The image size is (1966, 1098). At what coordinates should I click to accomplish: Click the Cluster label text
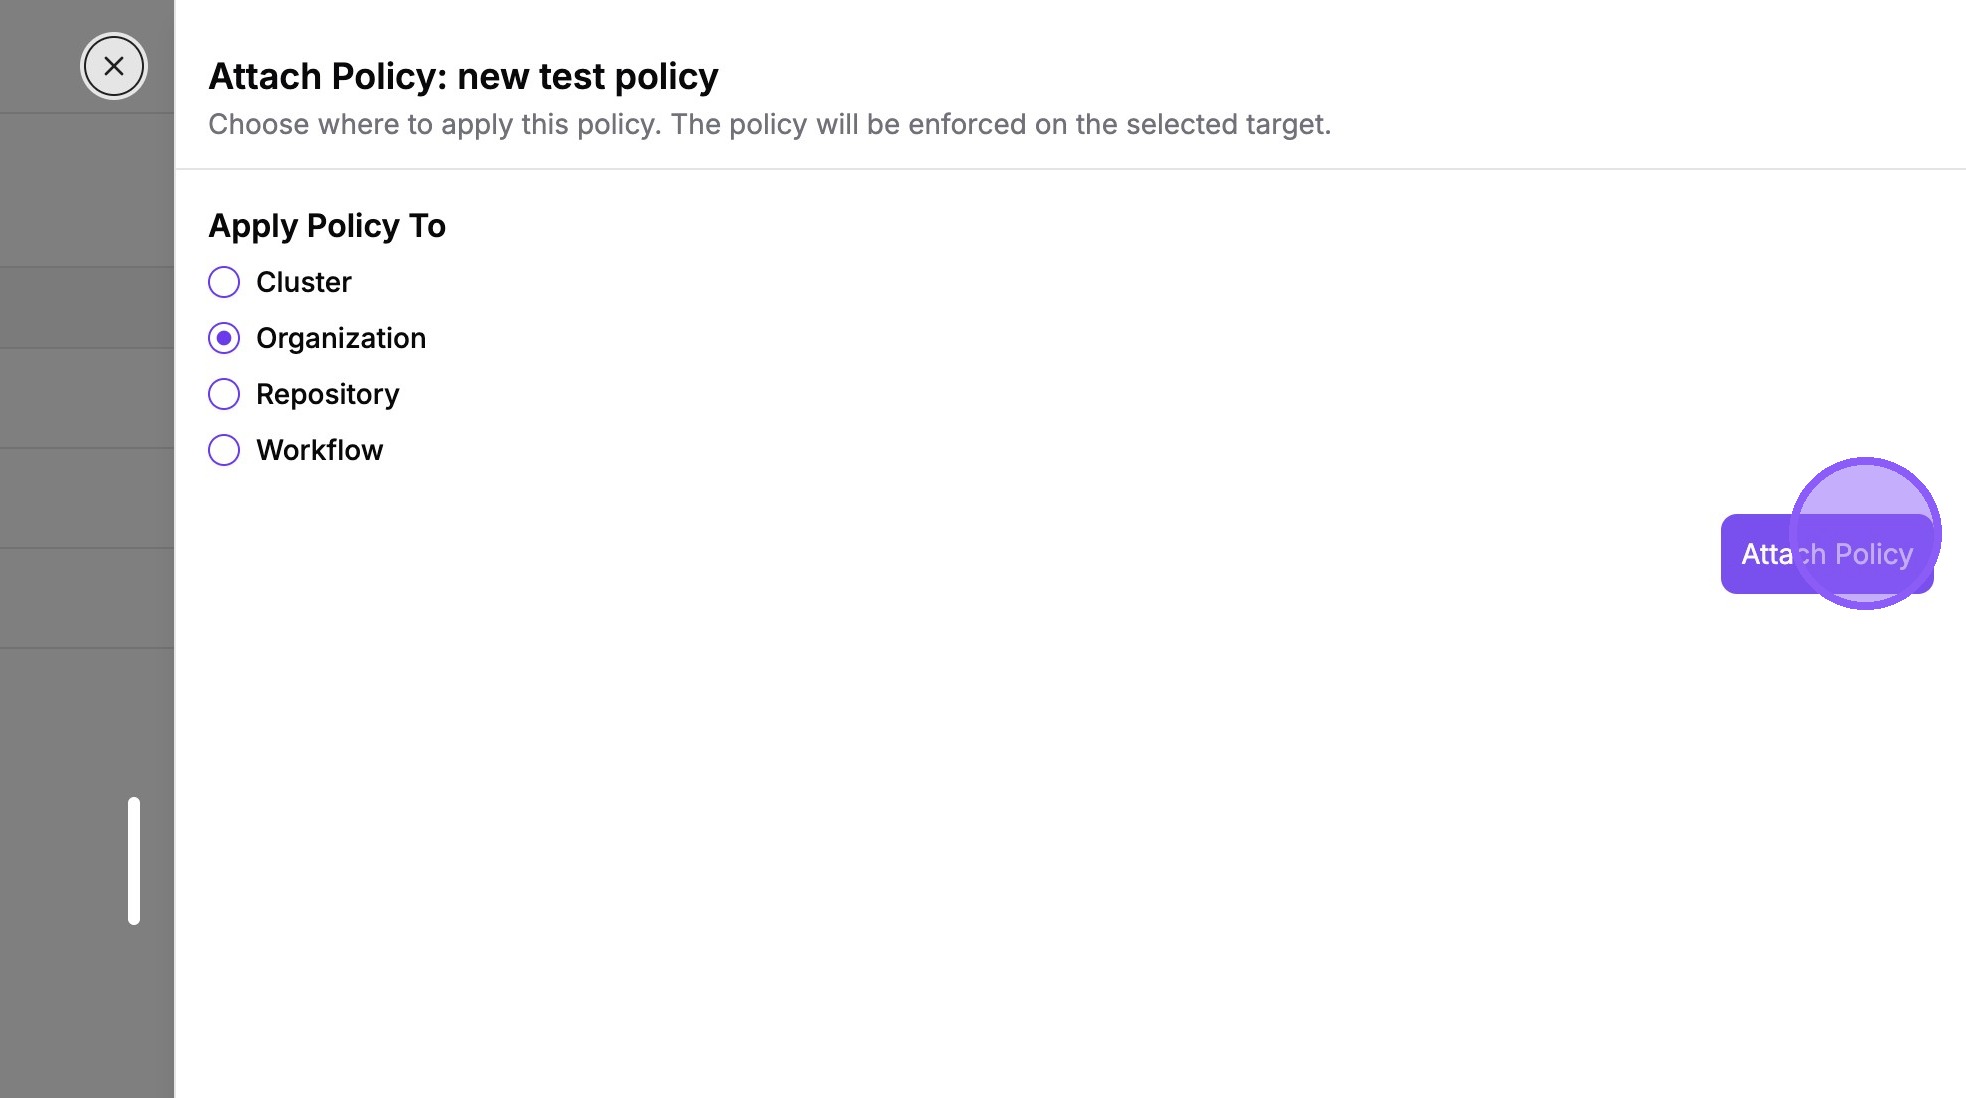tap(304, 282)
